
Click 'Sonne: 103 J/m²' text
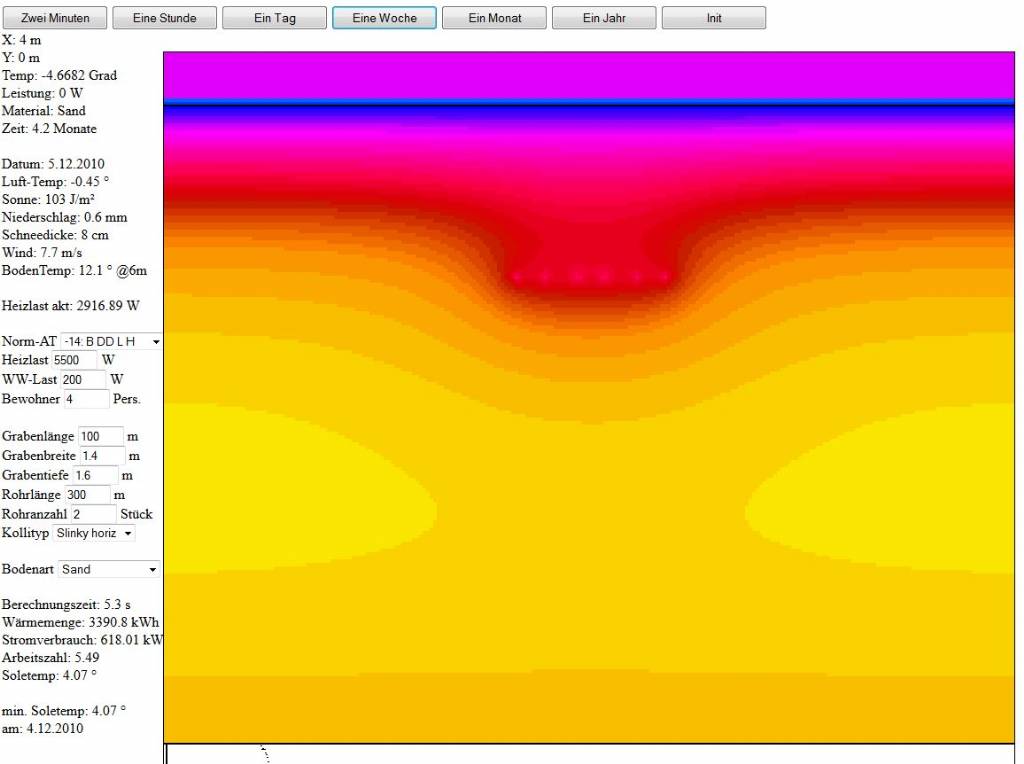(48, 199)
